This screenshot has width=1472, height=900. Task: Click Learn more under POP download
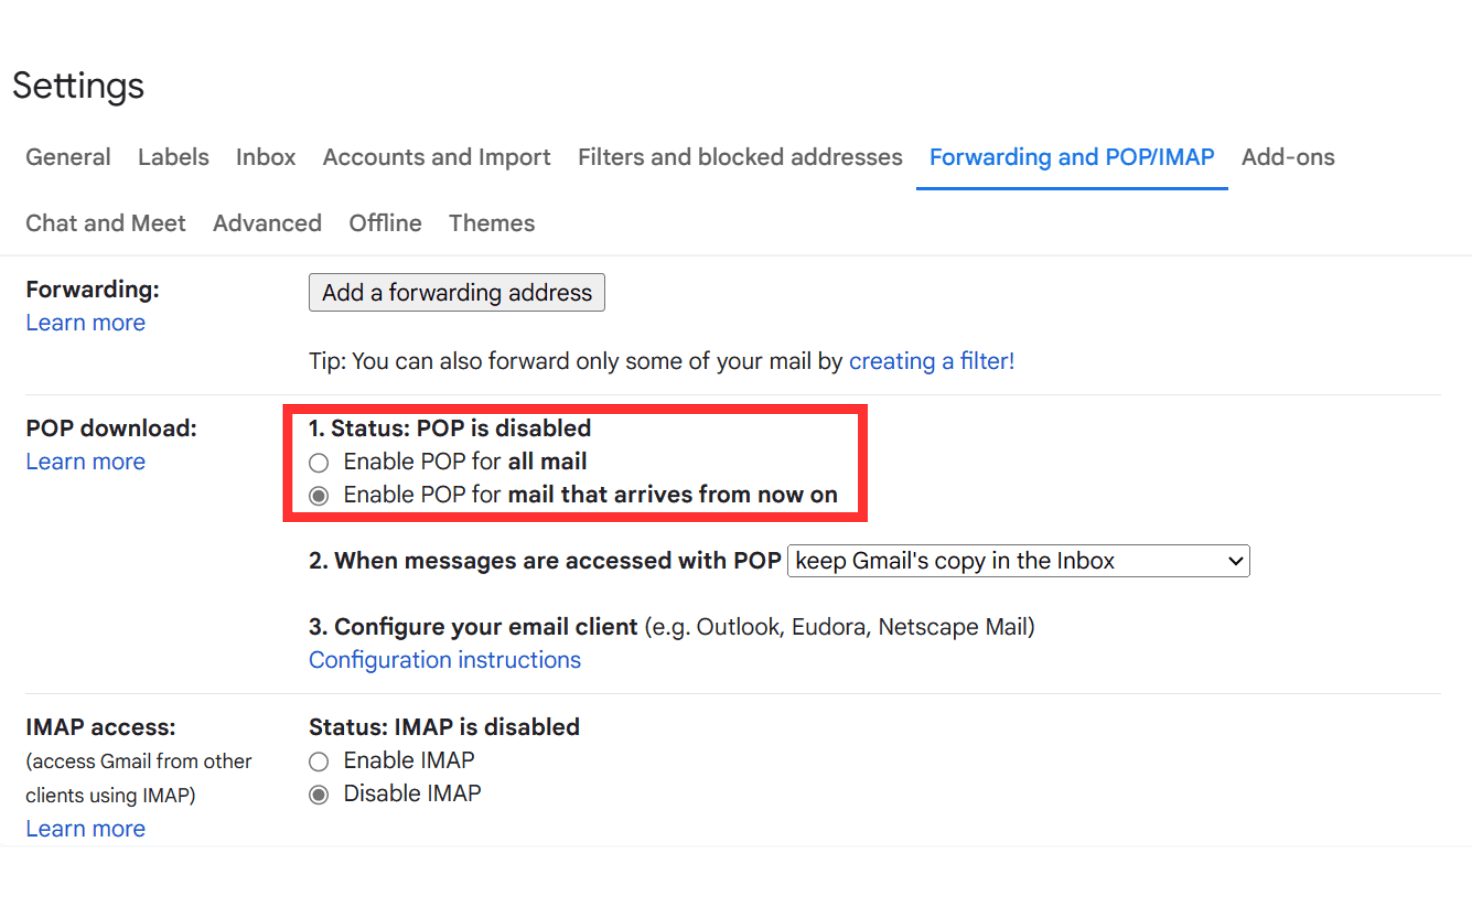pyautogui.click(x=85, y=461)
